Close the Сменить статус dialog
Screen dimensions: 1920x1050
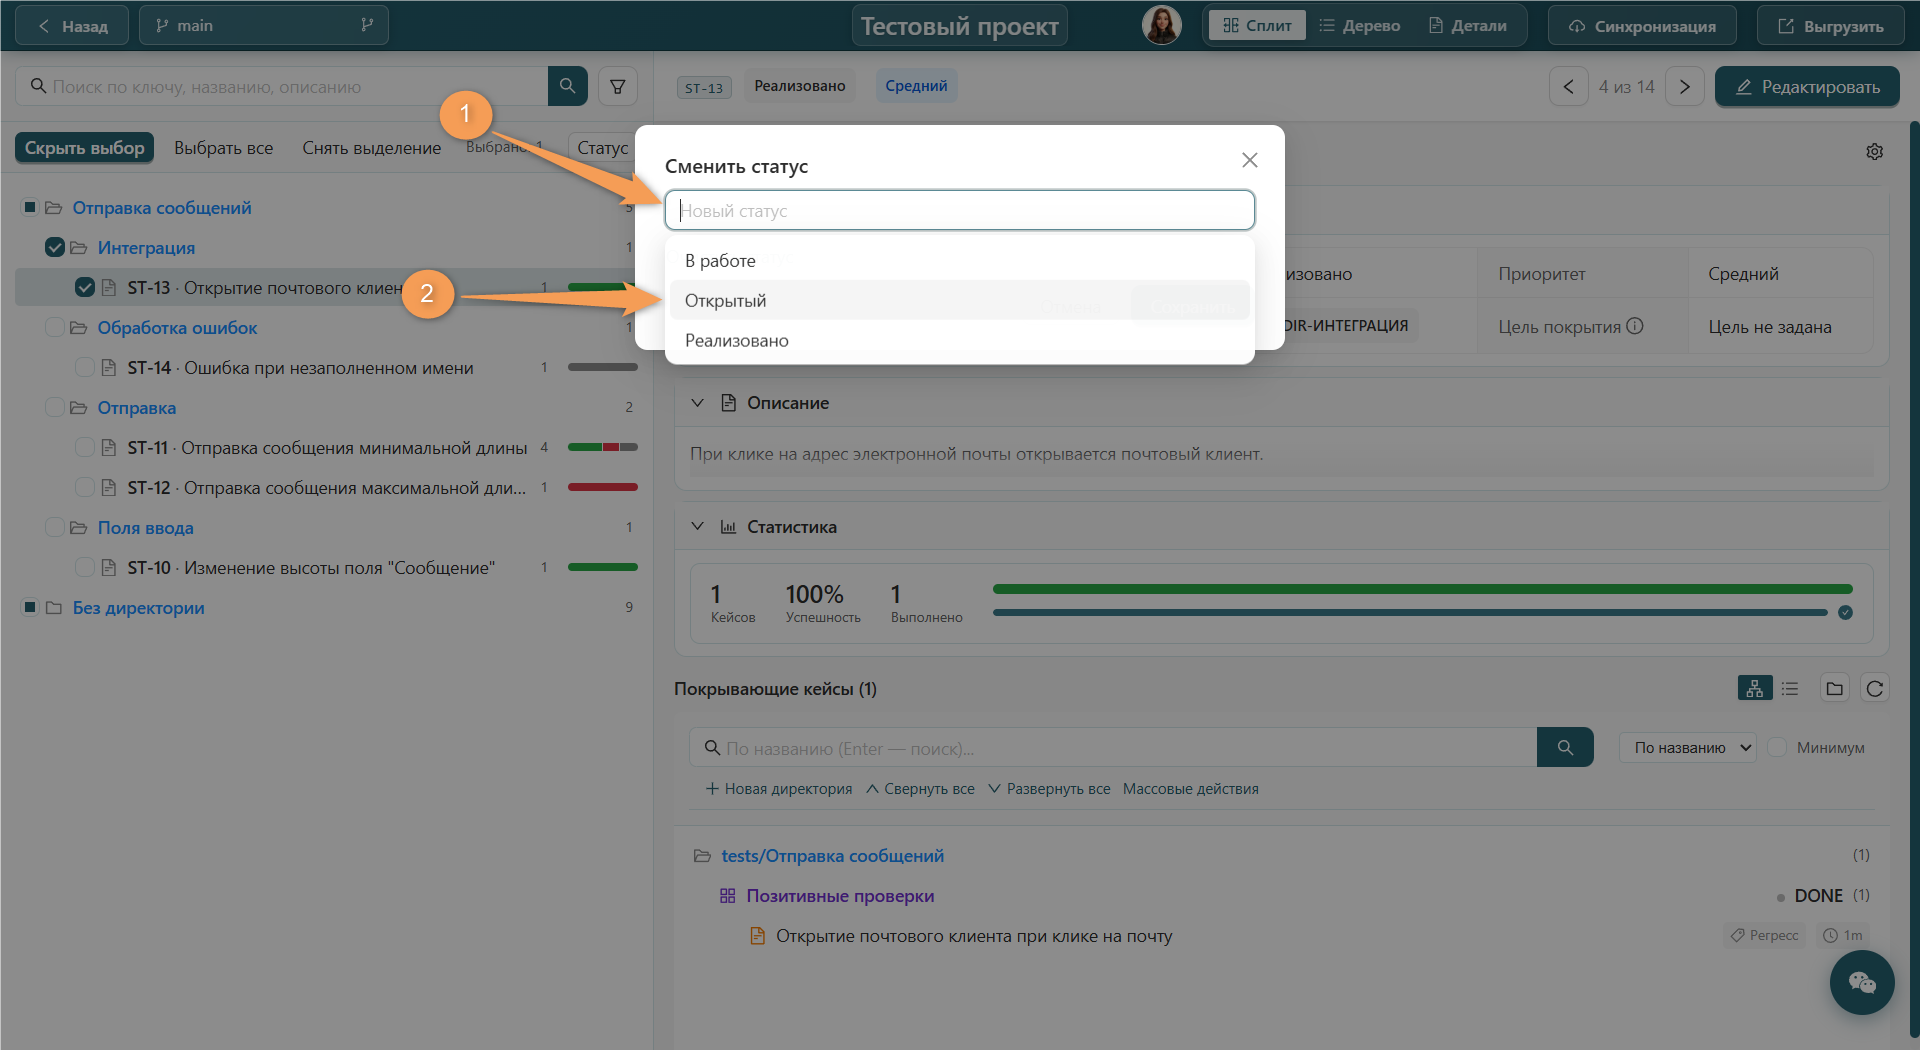(1250, 160)
